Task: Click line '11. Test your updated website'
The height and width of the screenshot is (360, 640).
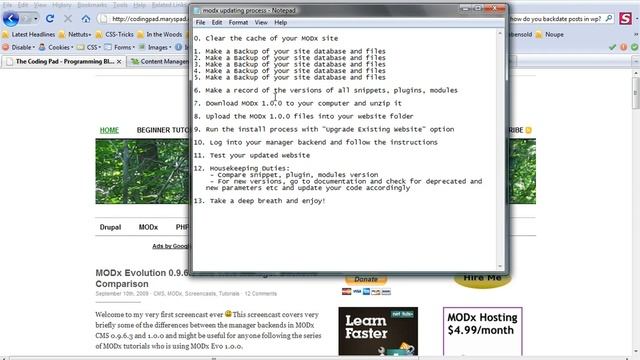Action: tap(252, 156)
